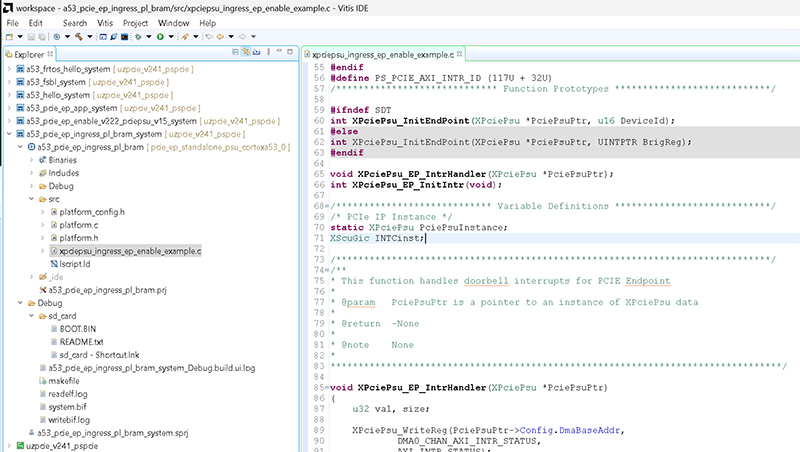Screen dimensions: 800x452
Task: Select a53_pcie_ep_ingress_pl_bram.prj file
Action: (107, 290)
